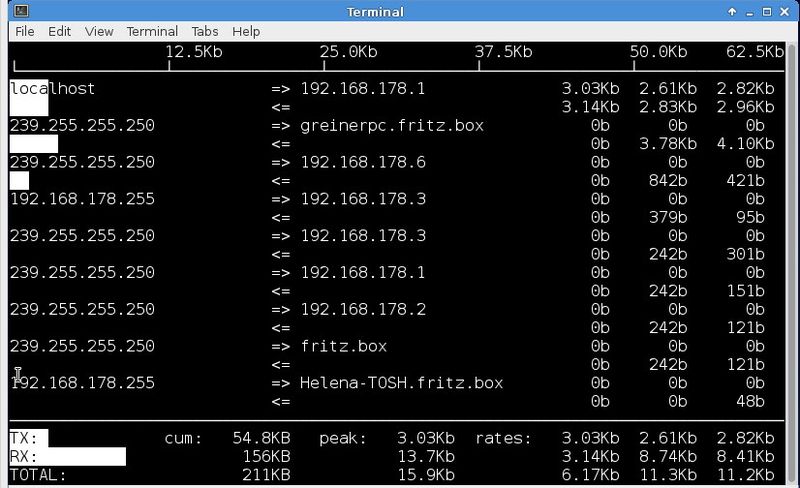Open the Edit menu
The height and width of the screenshot is (488, 800).
(59, 32)
